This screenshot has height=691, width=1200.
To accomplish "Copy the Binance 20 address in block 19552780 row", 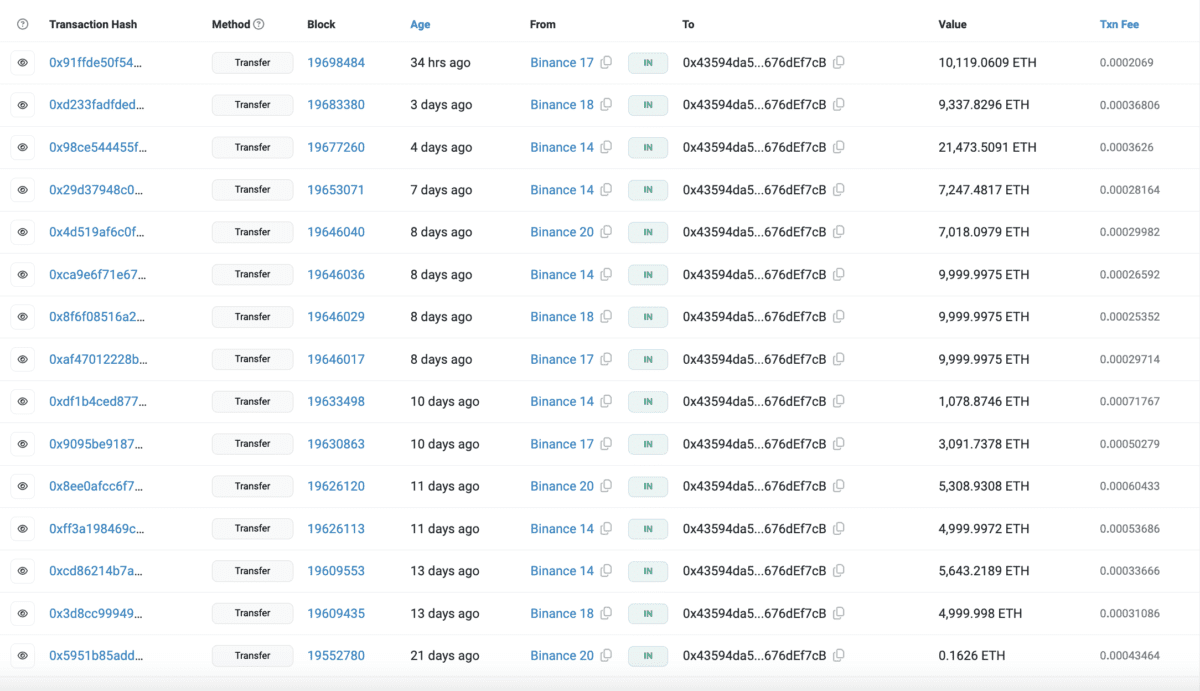I will [x=606, y=656].
